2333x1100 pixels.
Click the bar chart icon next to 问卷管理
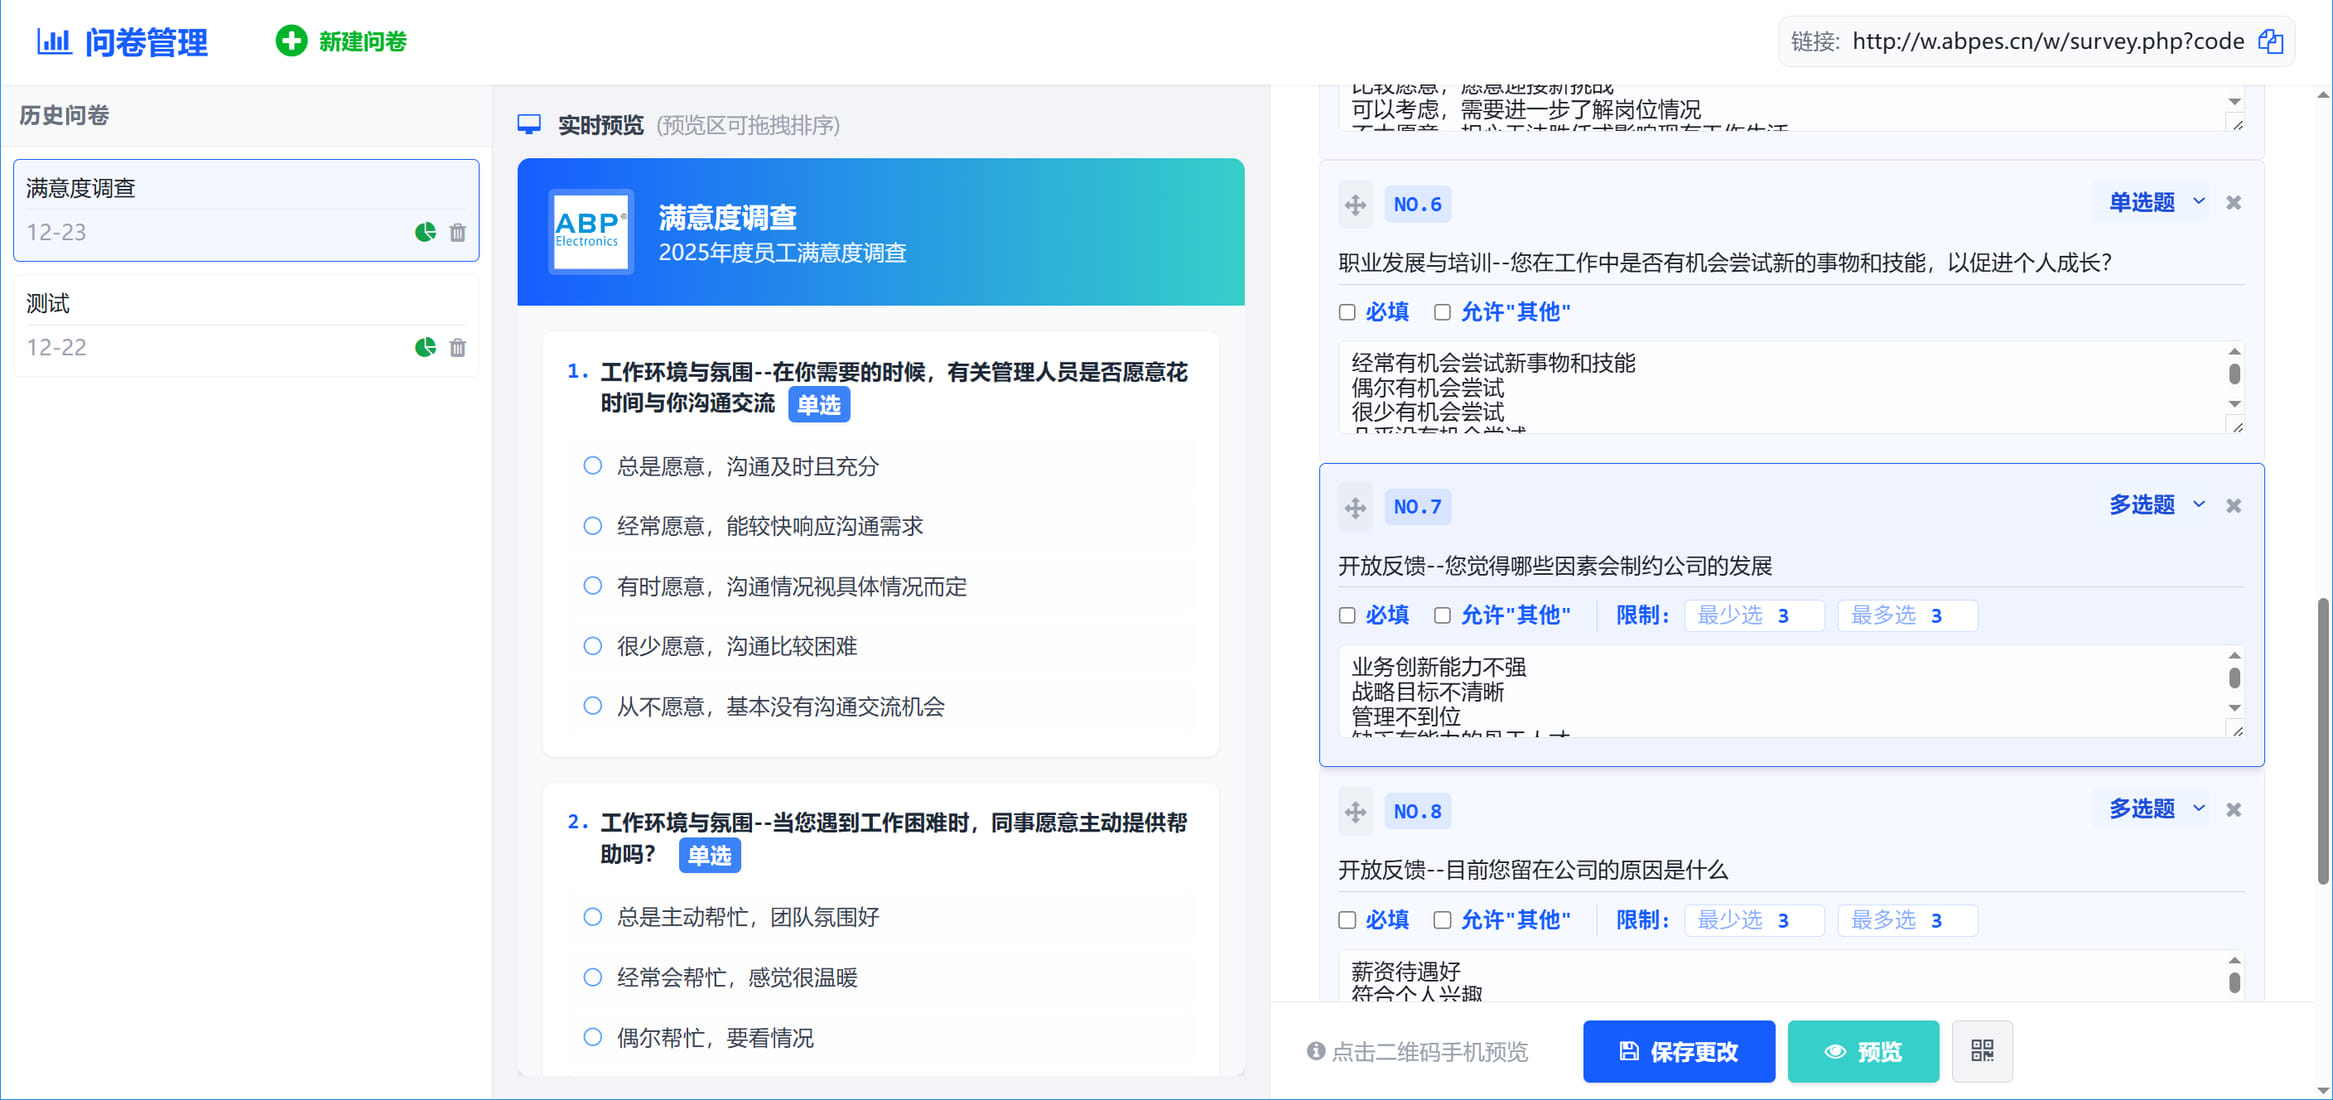[53, 42]
